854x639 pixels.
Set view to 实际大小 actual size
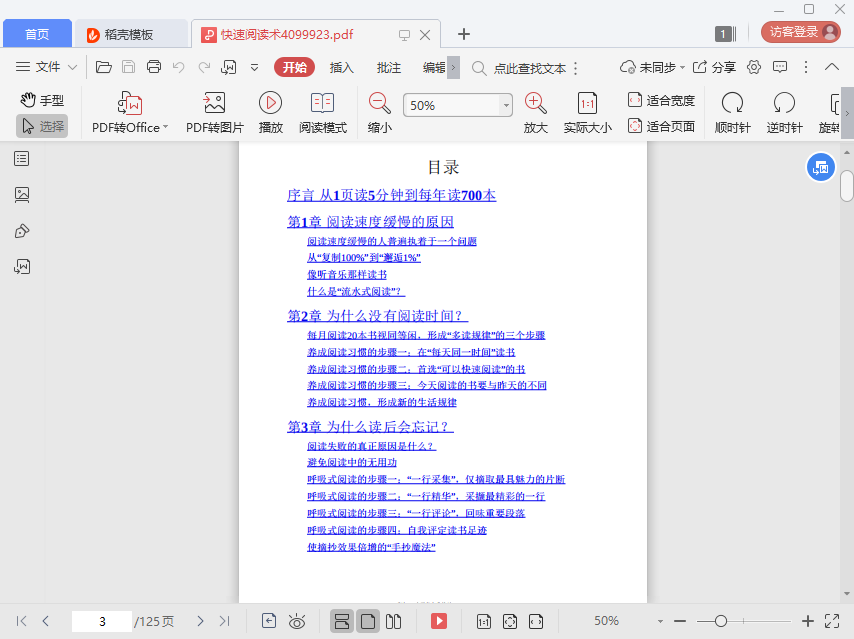(x=587, y=113)
